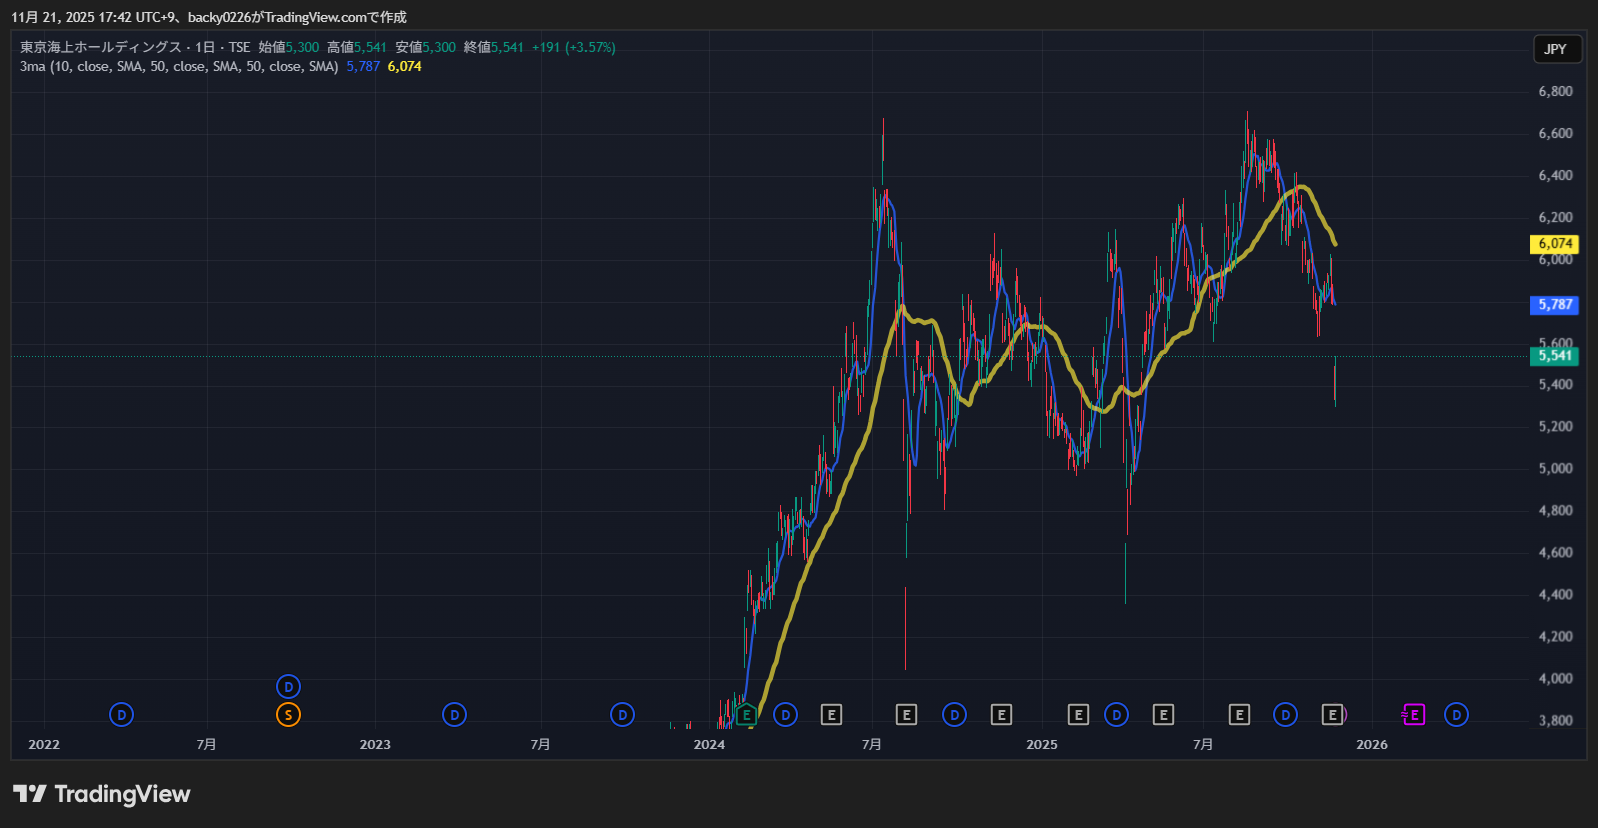Select the 3ma indicator legend
Screen dimensions: 1598x828
(32, 67)
